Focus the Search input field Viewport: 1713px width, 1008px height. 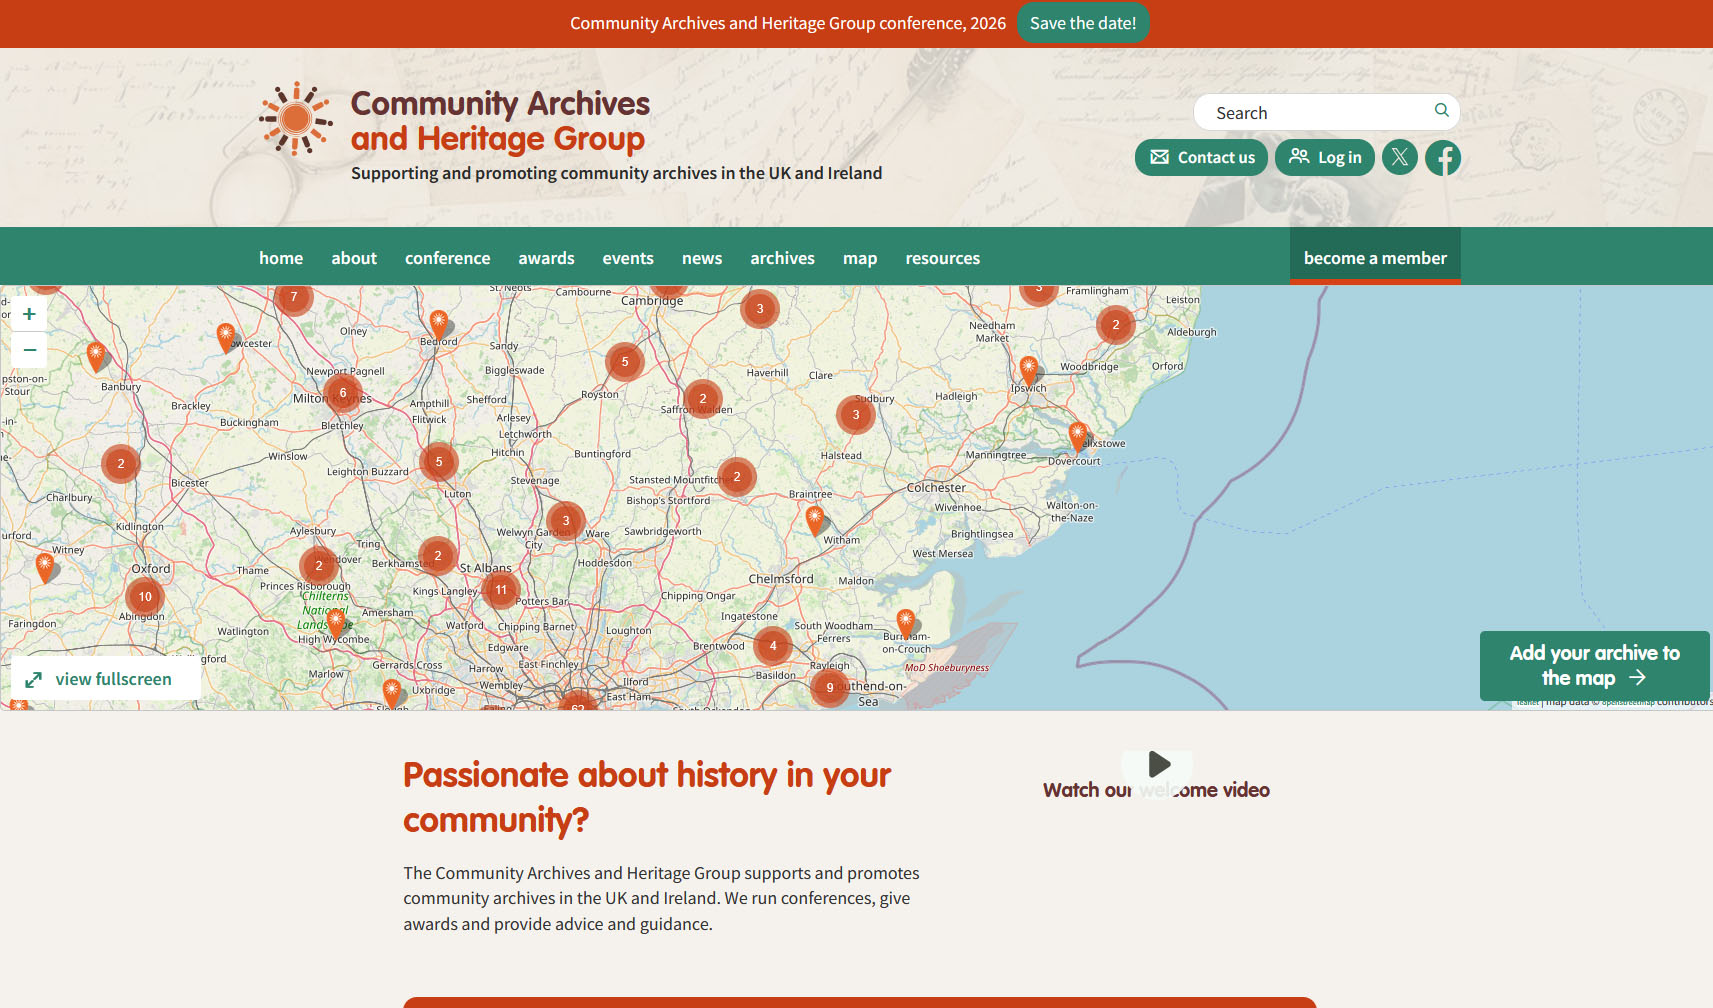1326,112
